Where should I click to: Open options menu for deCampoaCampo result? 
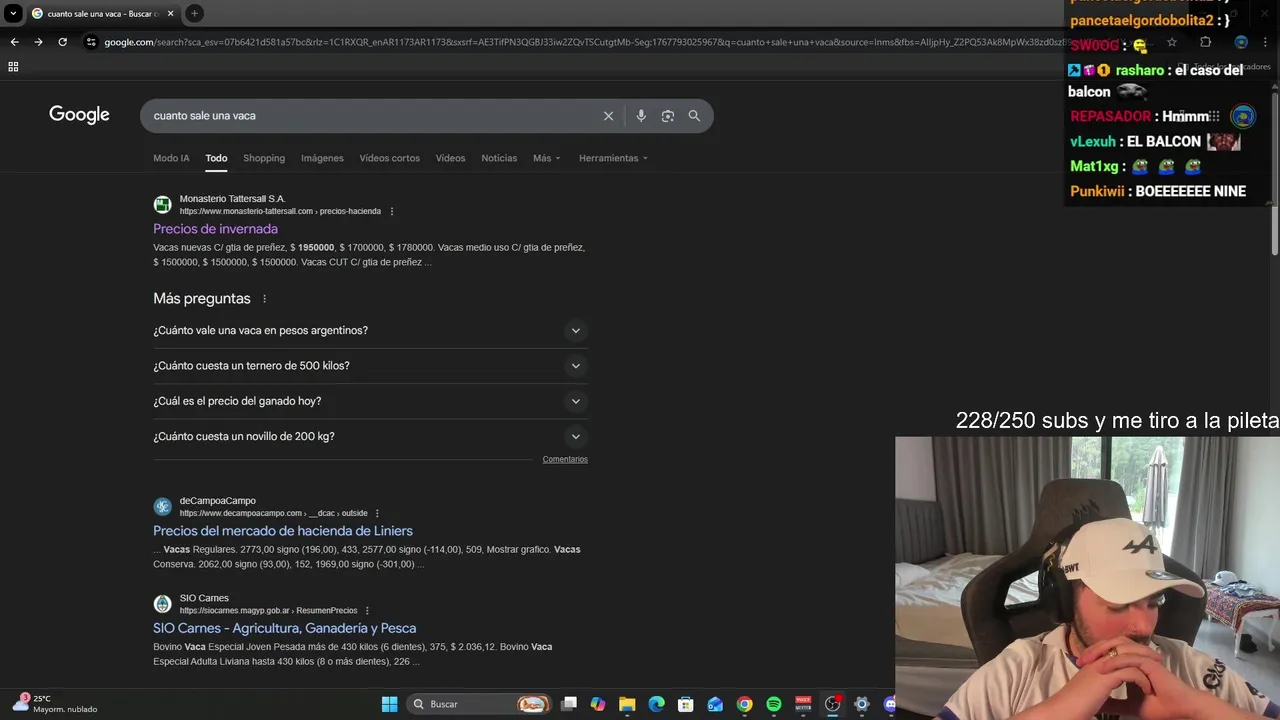(x=377, y=513)
